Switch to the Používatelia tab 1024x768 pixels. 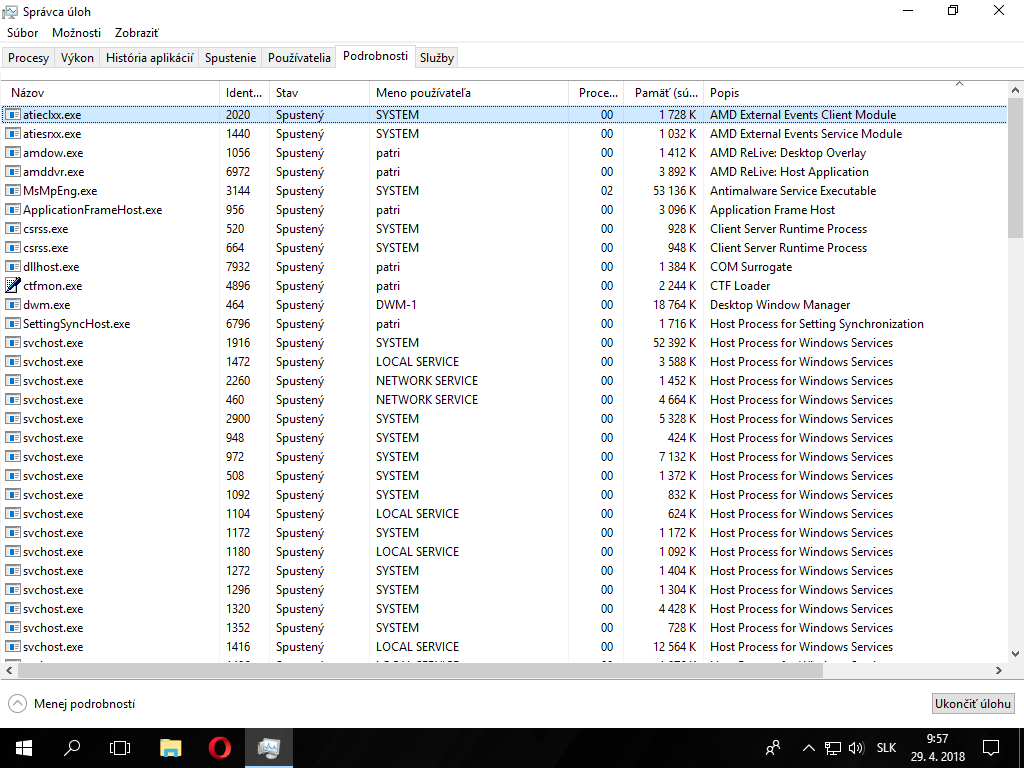tap(299, 57)
